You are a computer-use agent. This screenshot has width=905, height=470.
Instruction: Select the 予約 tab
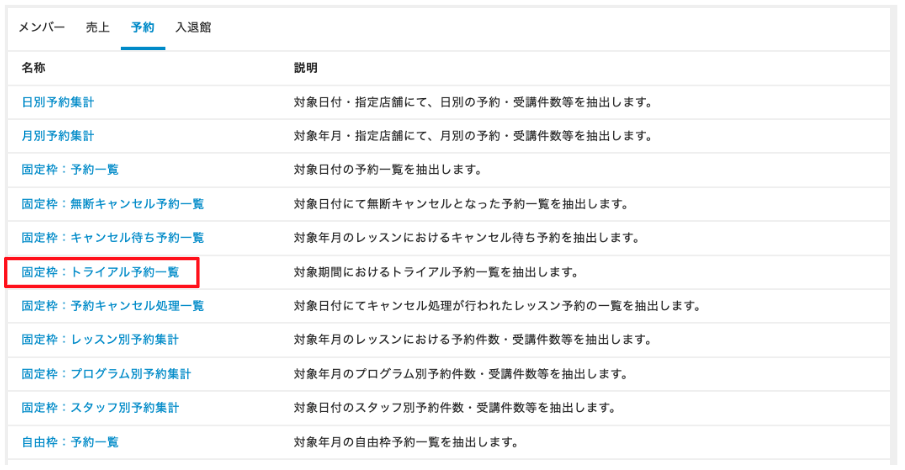pos(143,27)
